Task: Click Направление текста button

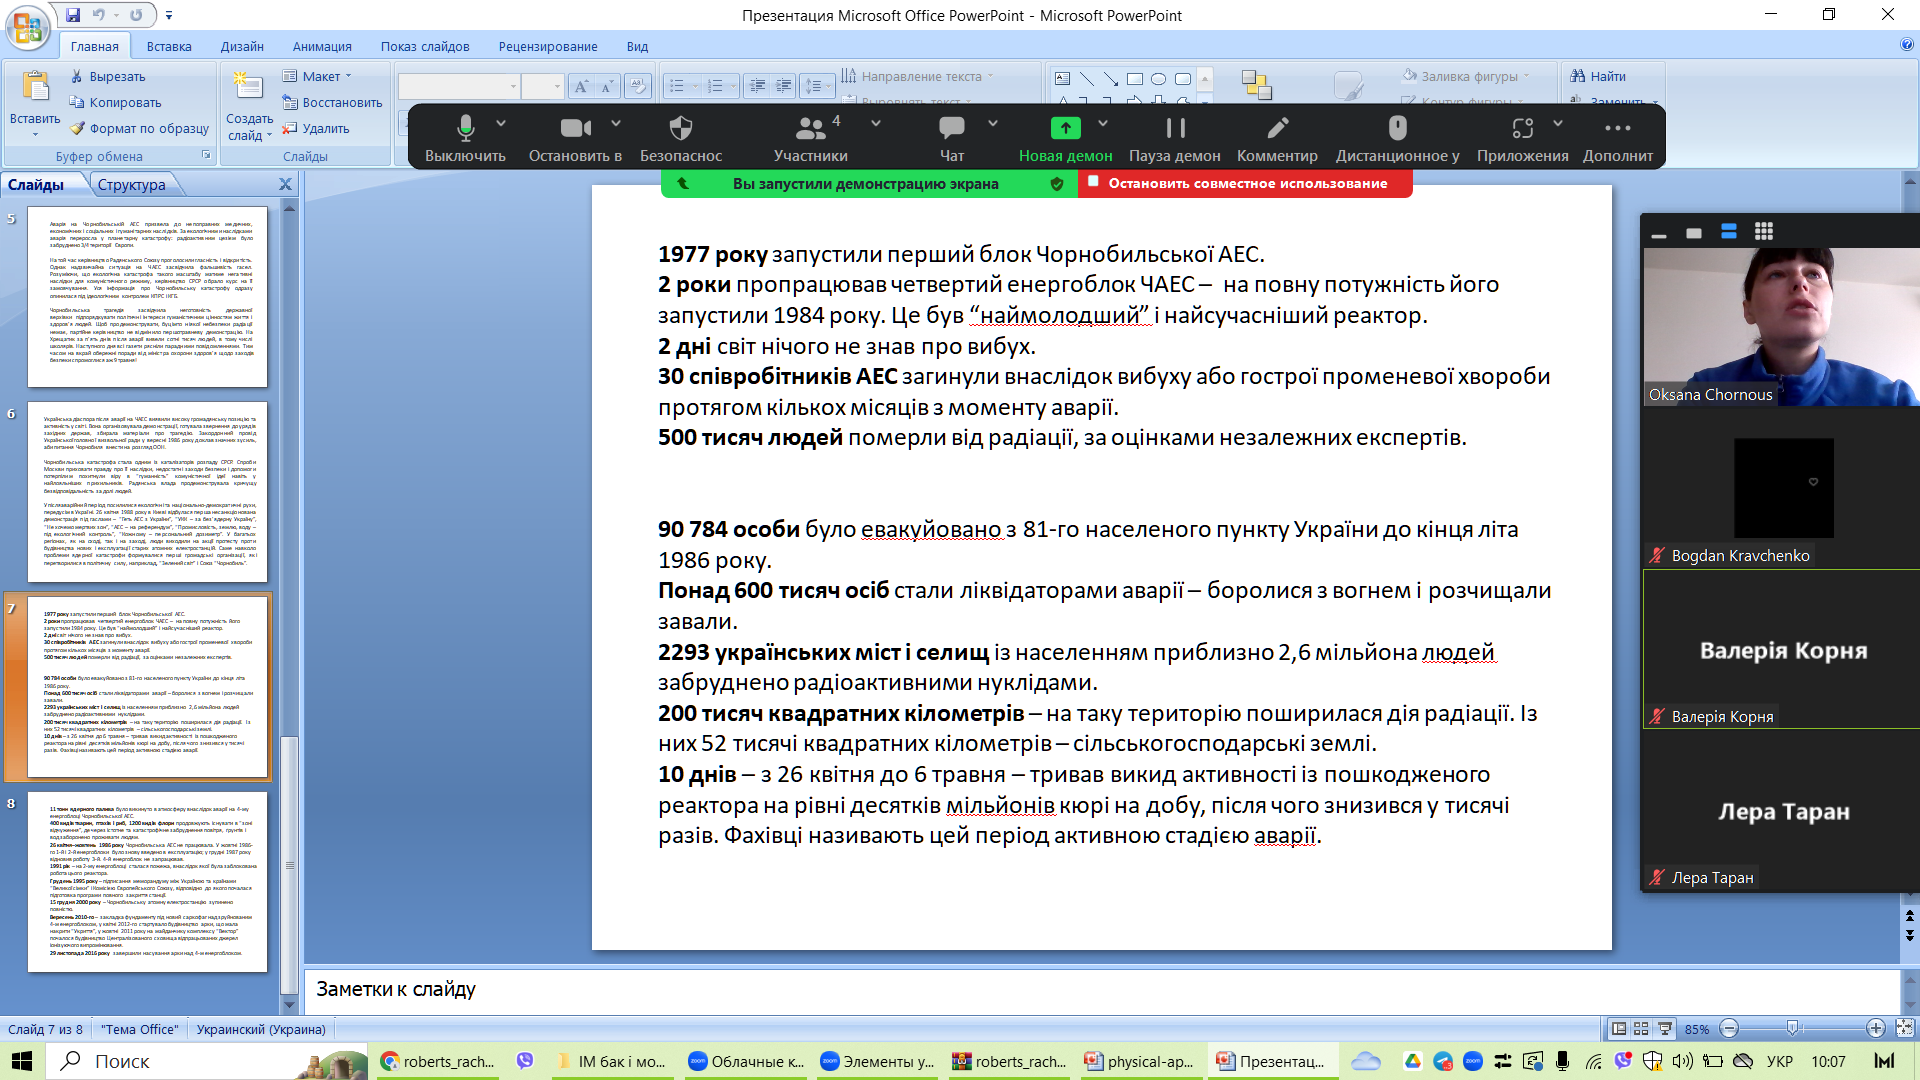Action: click(918, 76)
